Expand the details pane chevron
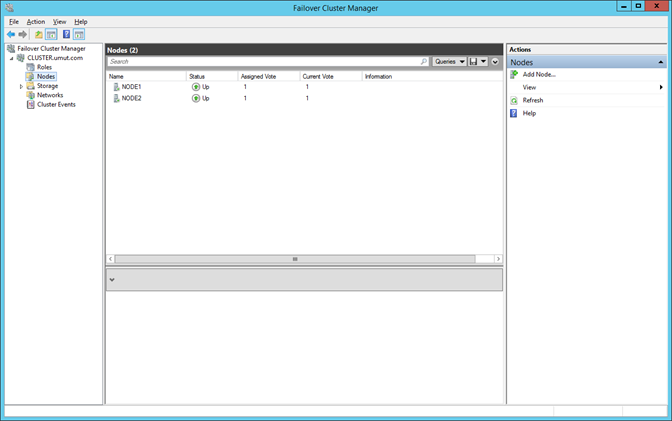Viewport: 672px width, 421px height. [x=112, y=280]
